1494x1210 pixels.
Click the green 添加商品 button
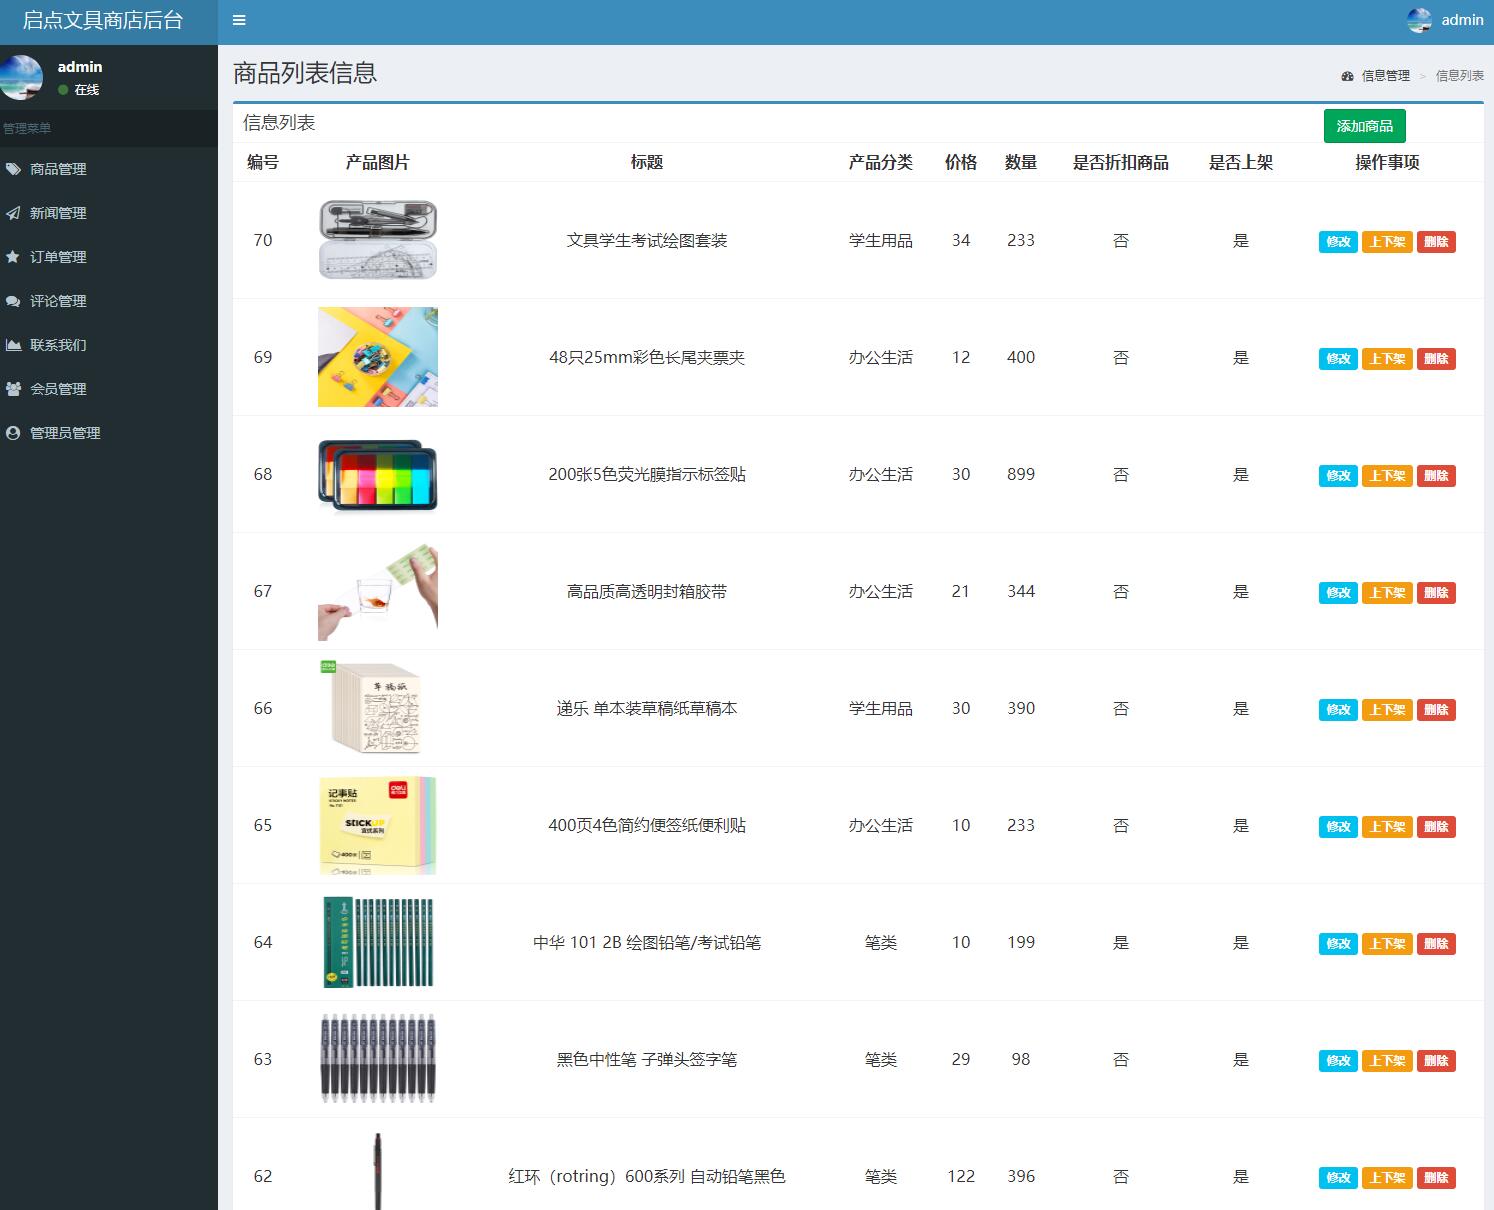1366,126
